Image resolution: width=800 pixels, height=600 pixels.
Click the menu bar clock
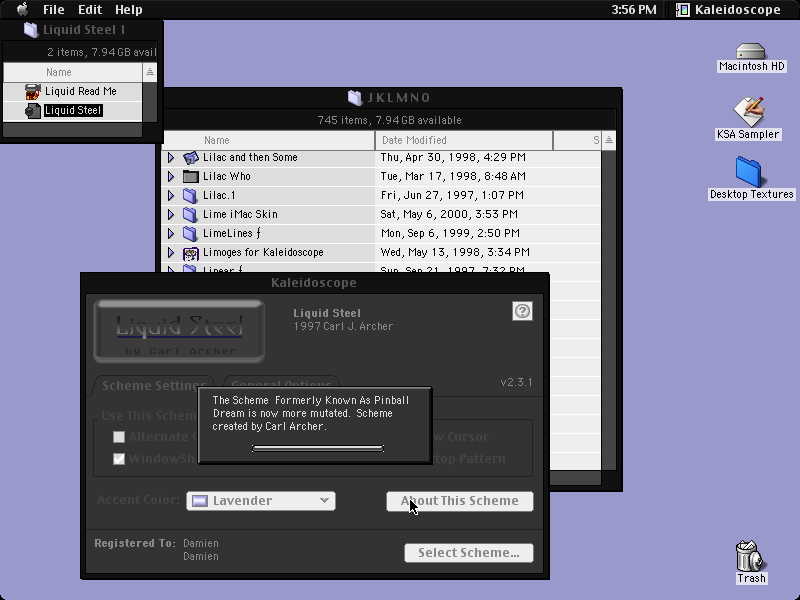pyautogui.click(x=634, y=9)
